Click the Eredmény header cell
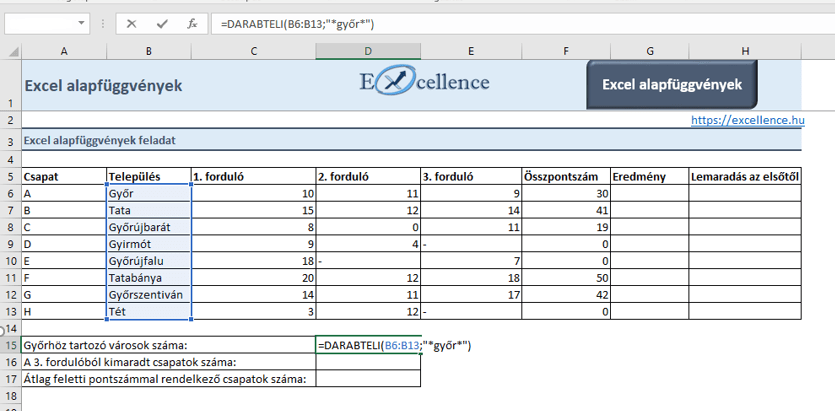 coord(650,177)
